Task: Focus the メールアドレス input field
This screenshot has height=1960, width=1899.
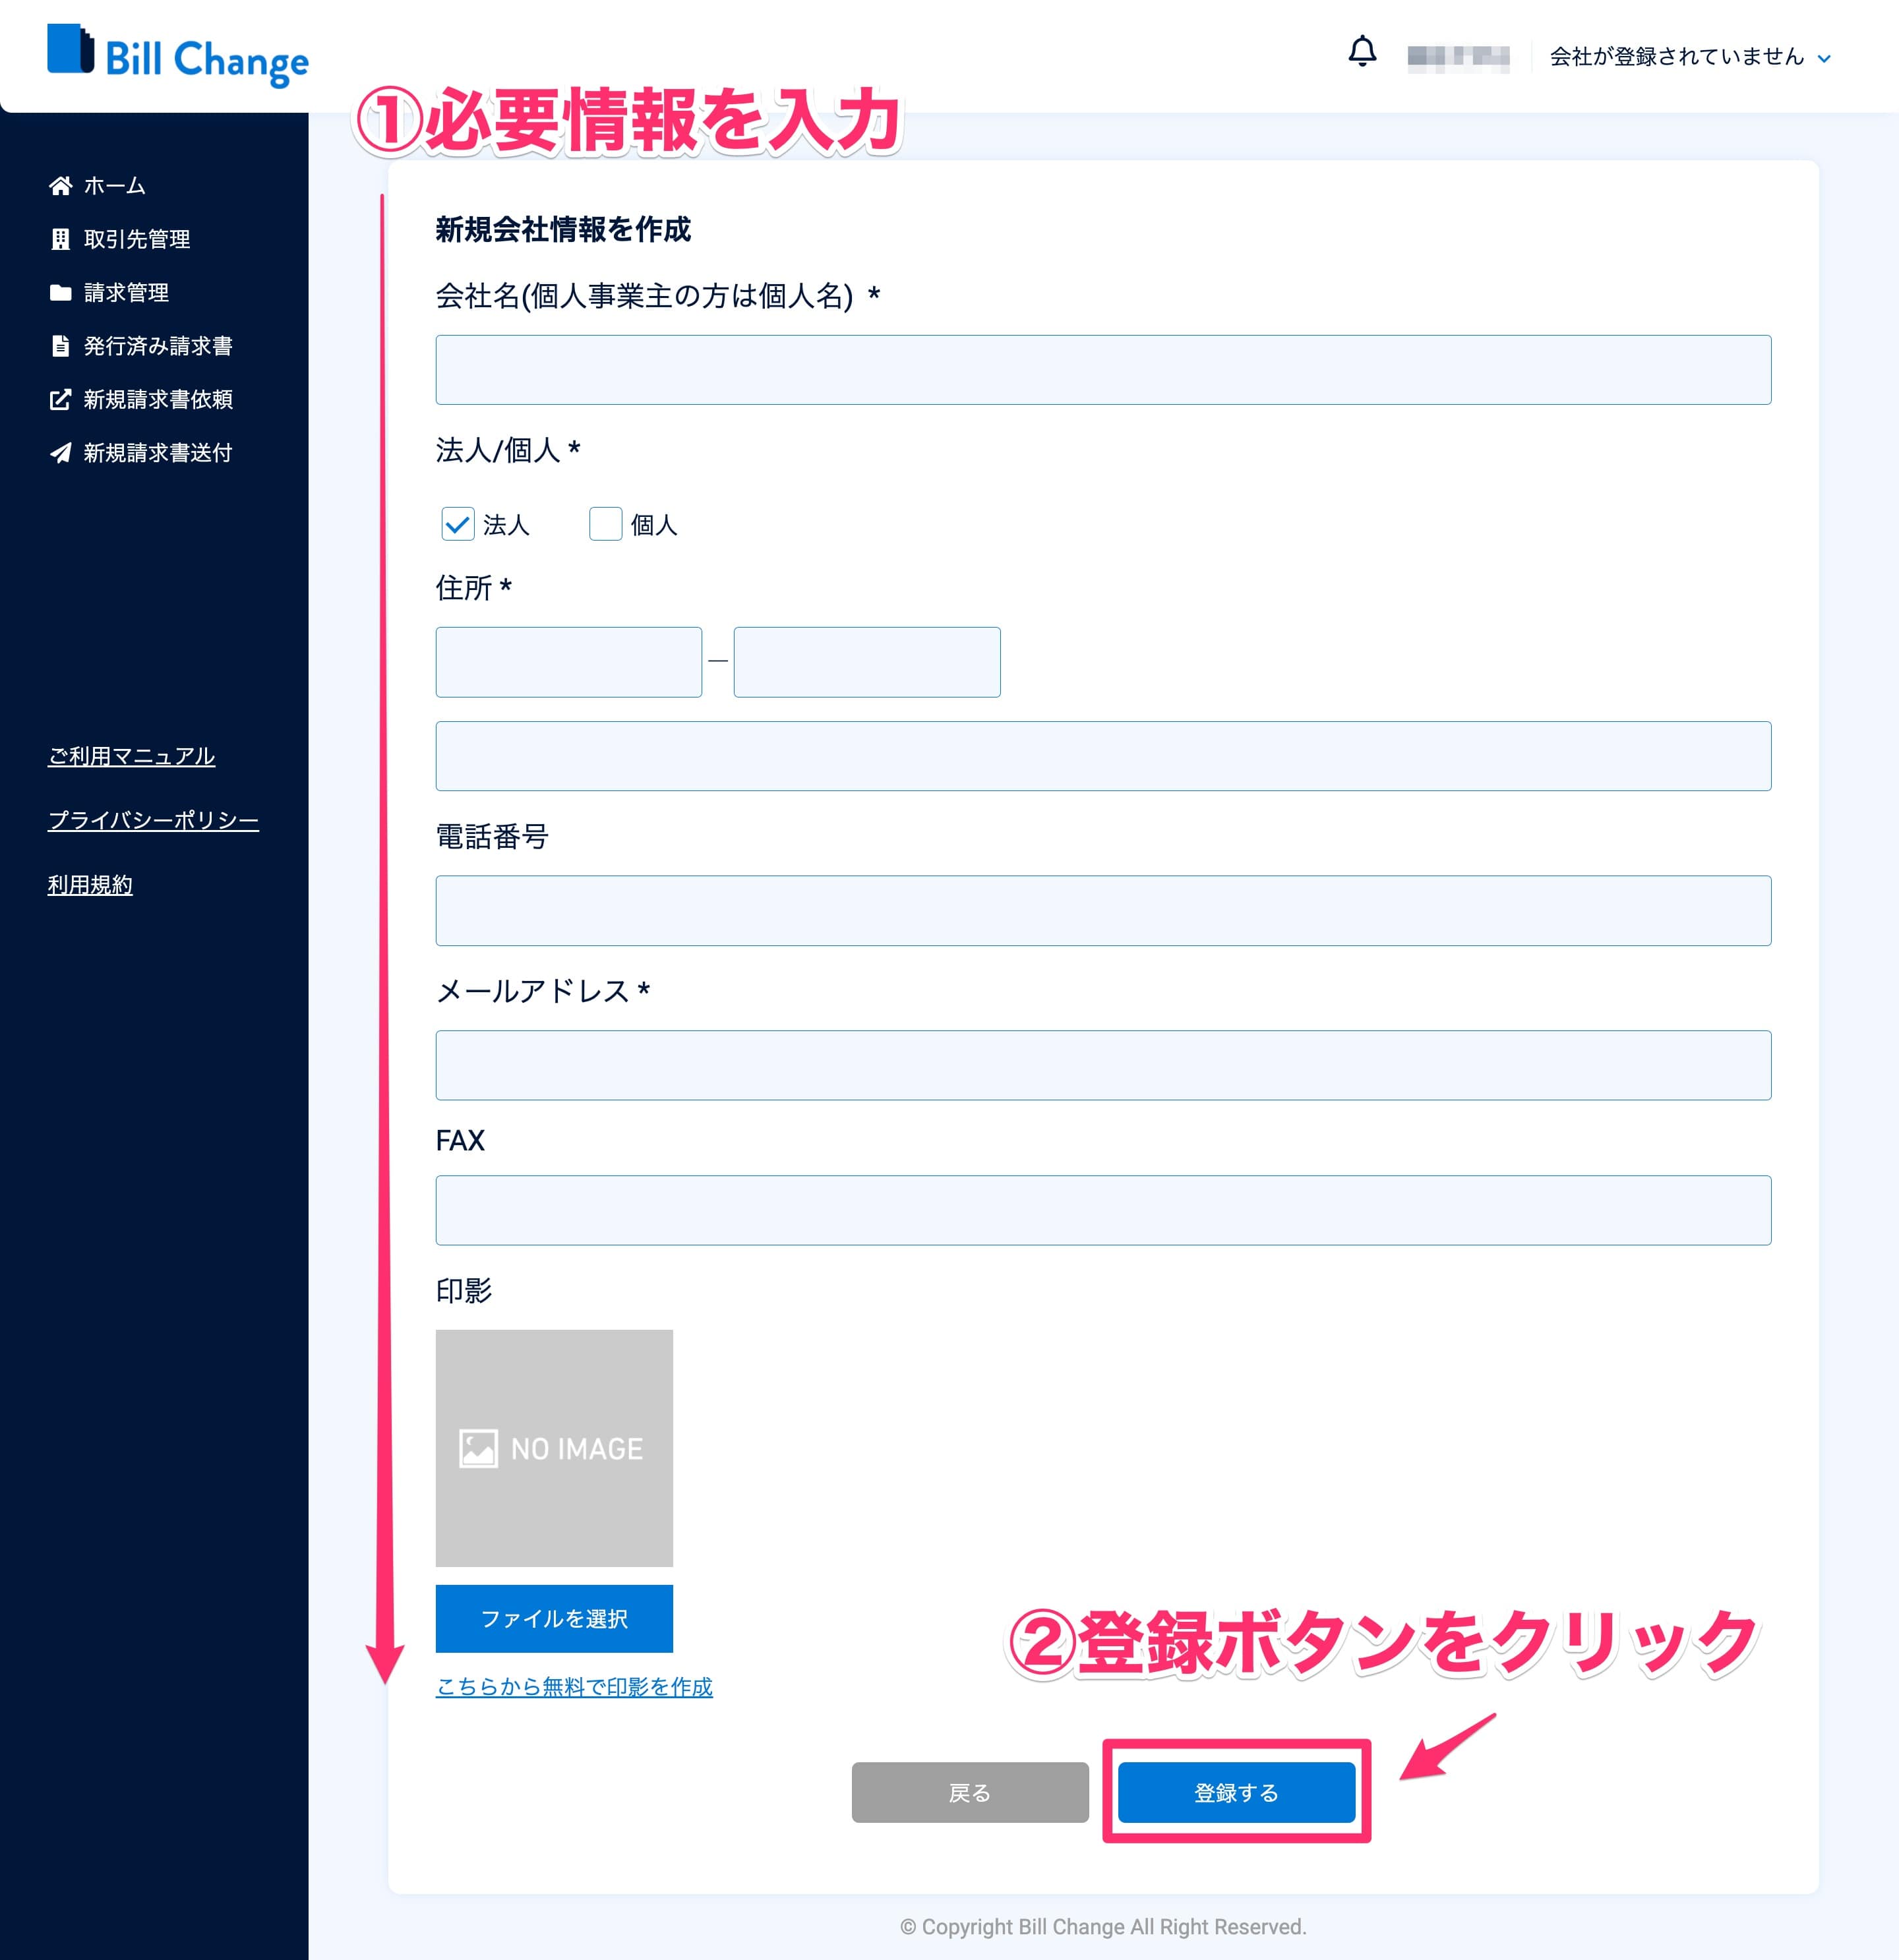Action: (1103, 1066)
